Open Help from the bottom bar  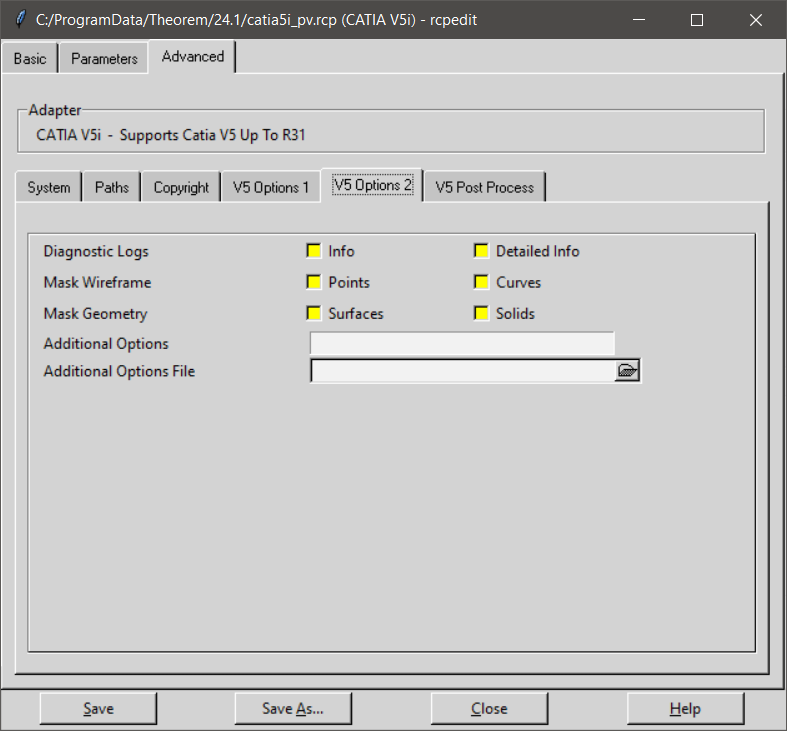(685, 708)
